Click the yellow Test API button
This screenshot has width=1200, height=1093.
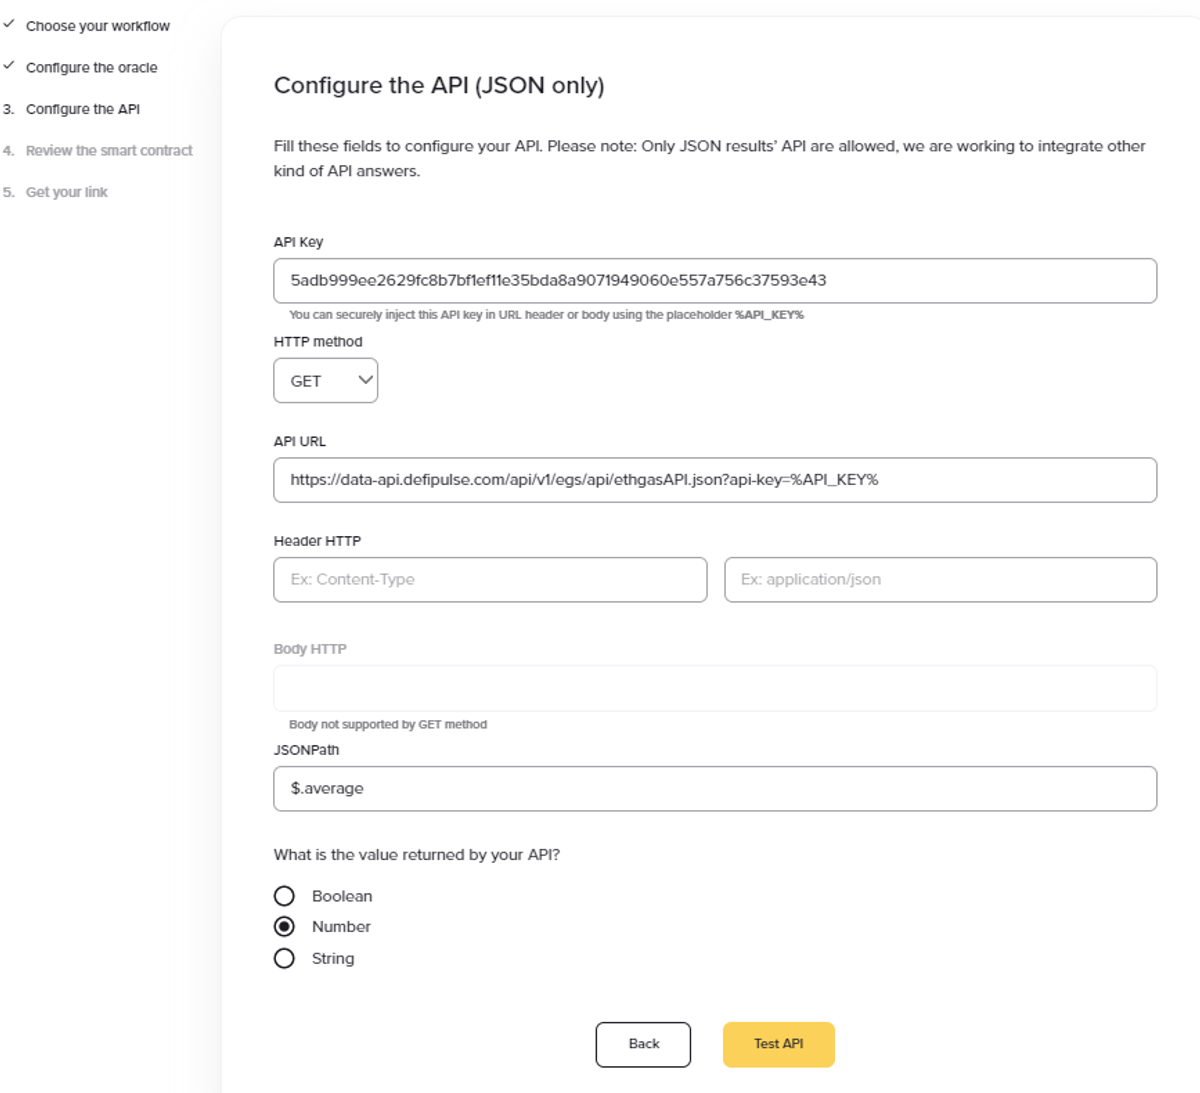pyautogui.click(x=779, y=1044)
